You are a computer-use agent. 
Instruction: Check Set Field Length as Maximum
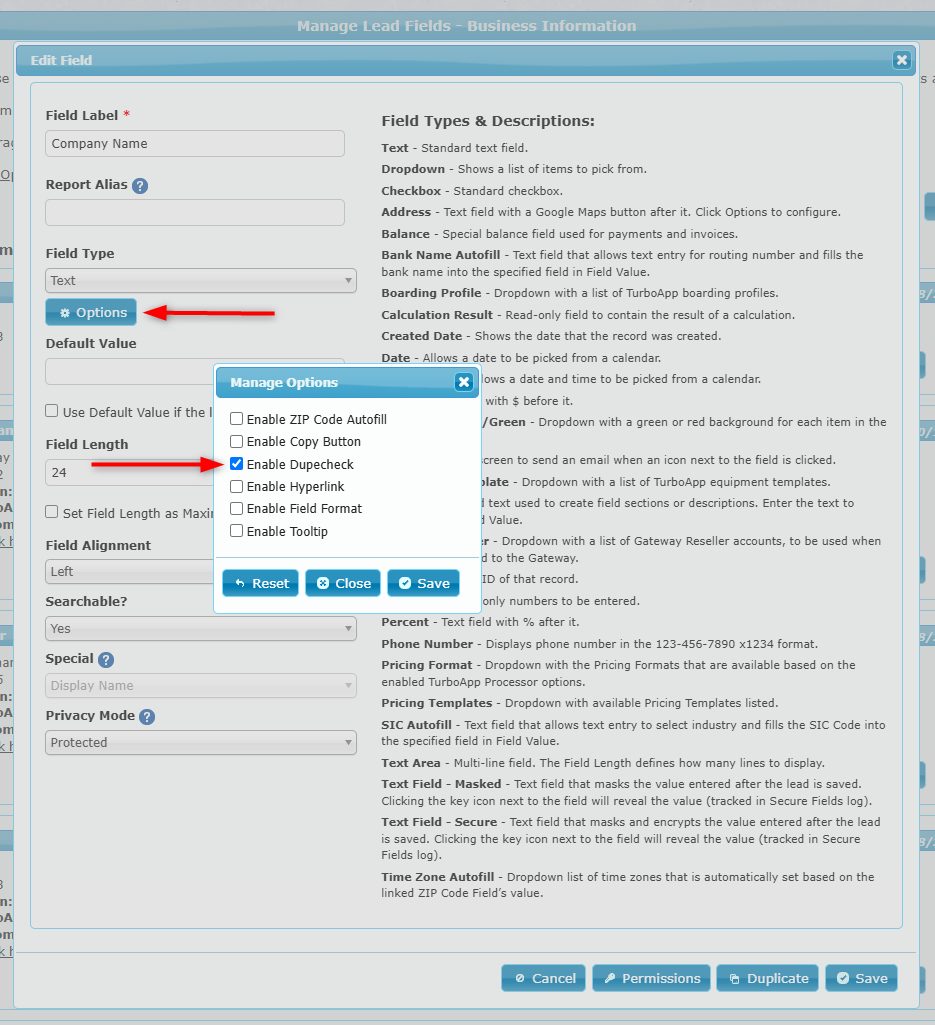[x=52, y=512]
